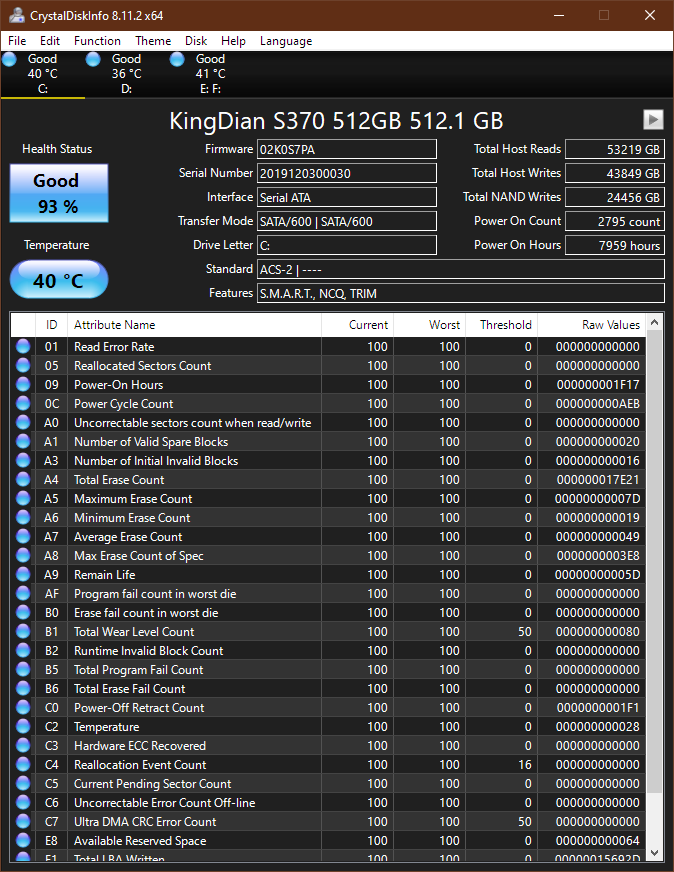Click the Transfer Mode field
This screenshot has width=674, height=872.
[347, 221]
